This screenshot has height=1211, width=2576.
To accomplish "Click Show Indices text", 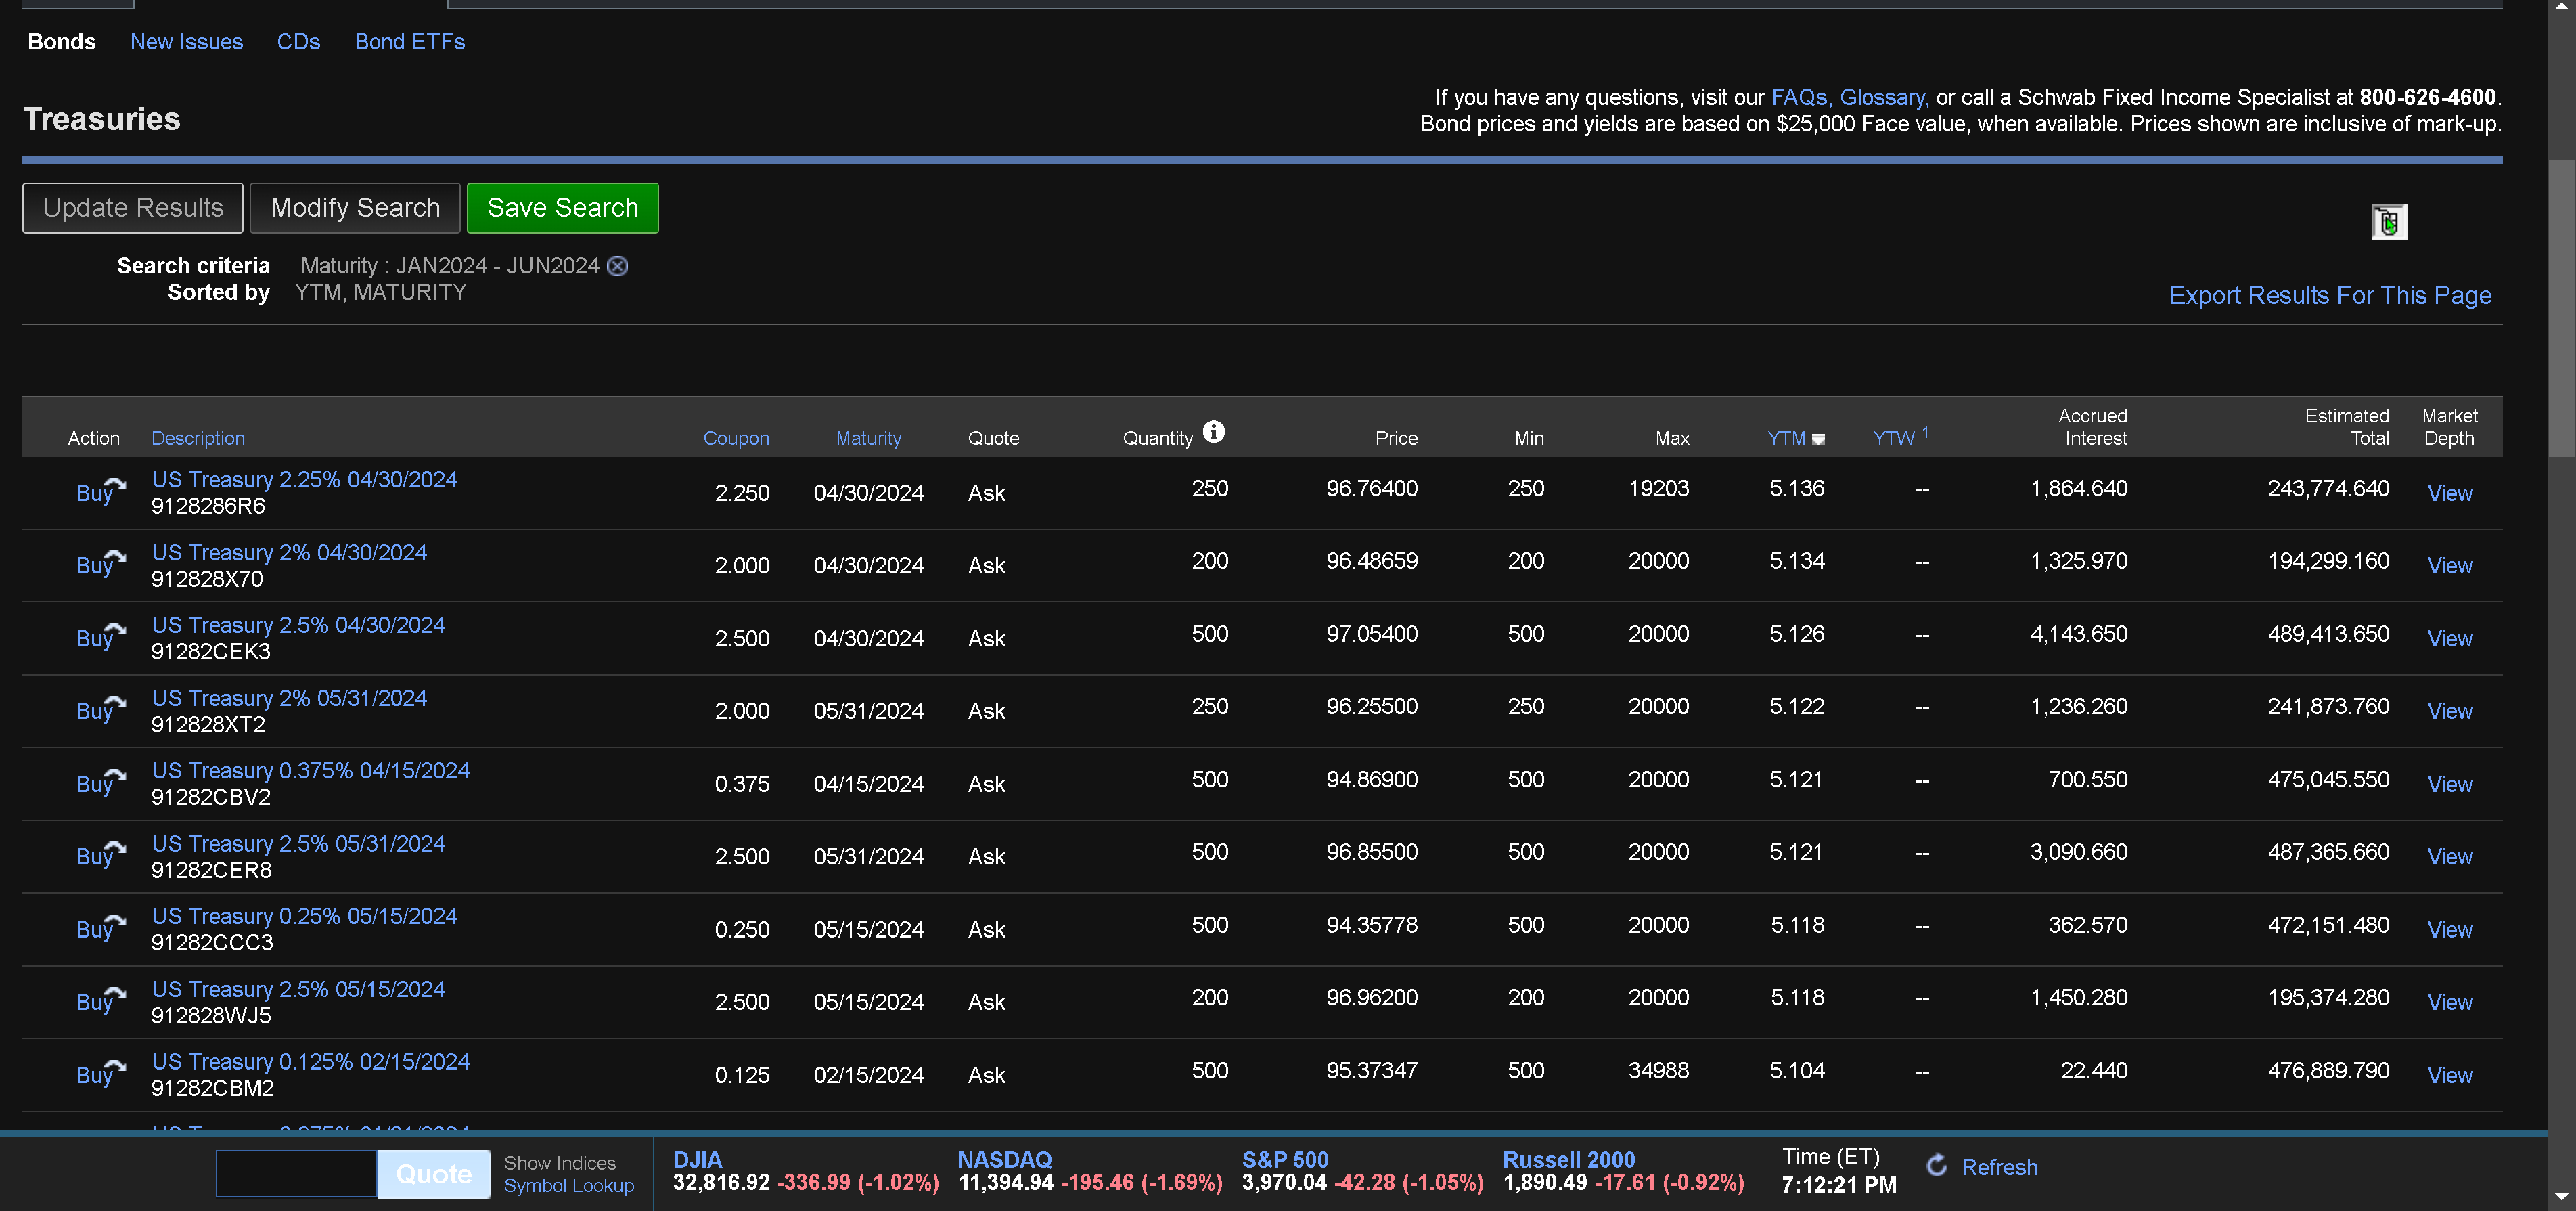I will (x=560, y=1163).
